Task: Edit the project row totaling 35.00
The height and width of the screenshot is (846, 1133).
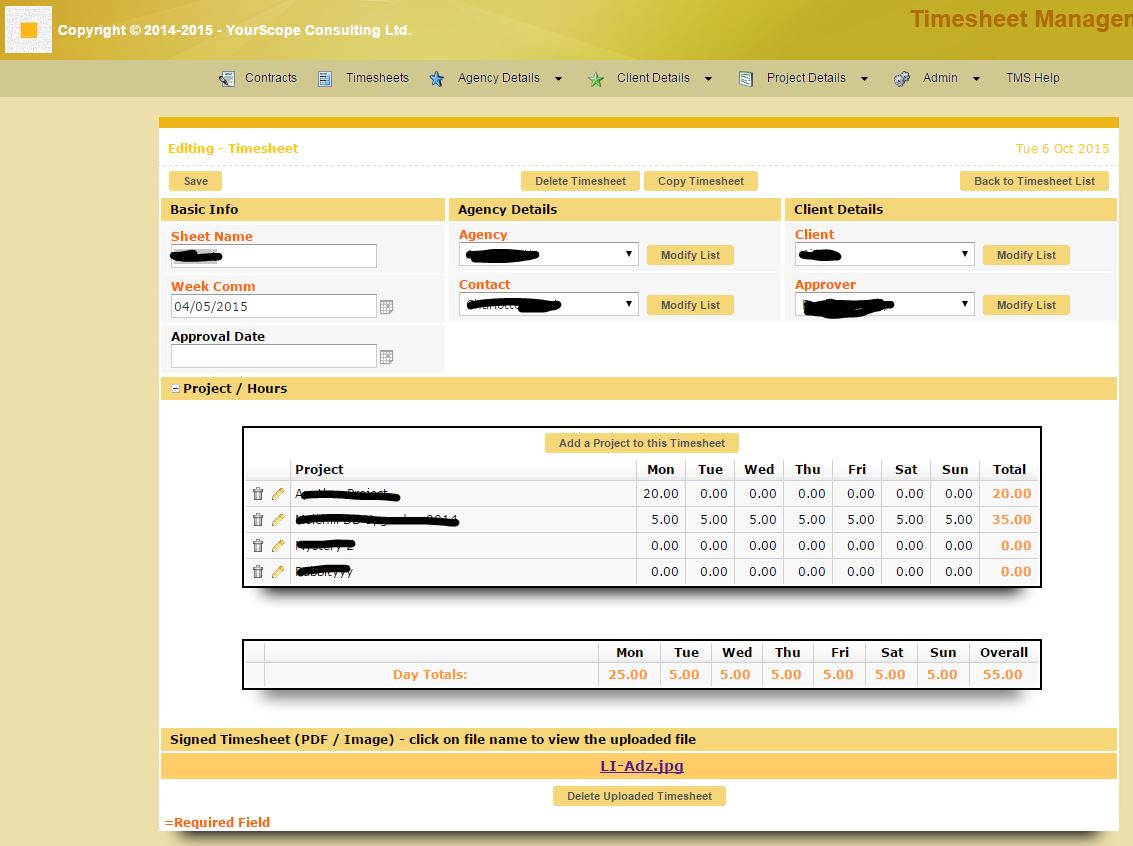Action: tap(278, 519)
